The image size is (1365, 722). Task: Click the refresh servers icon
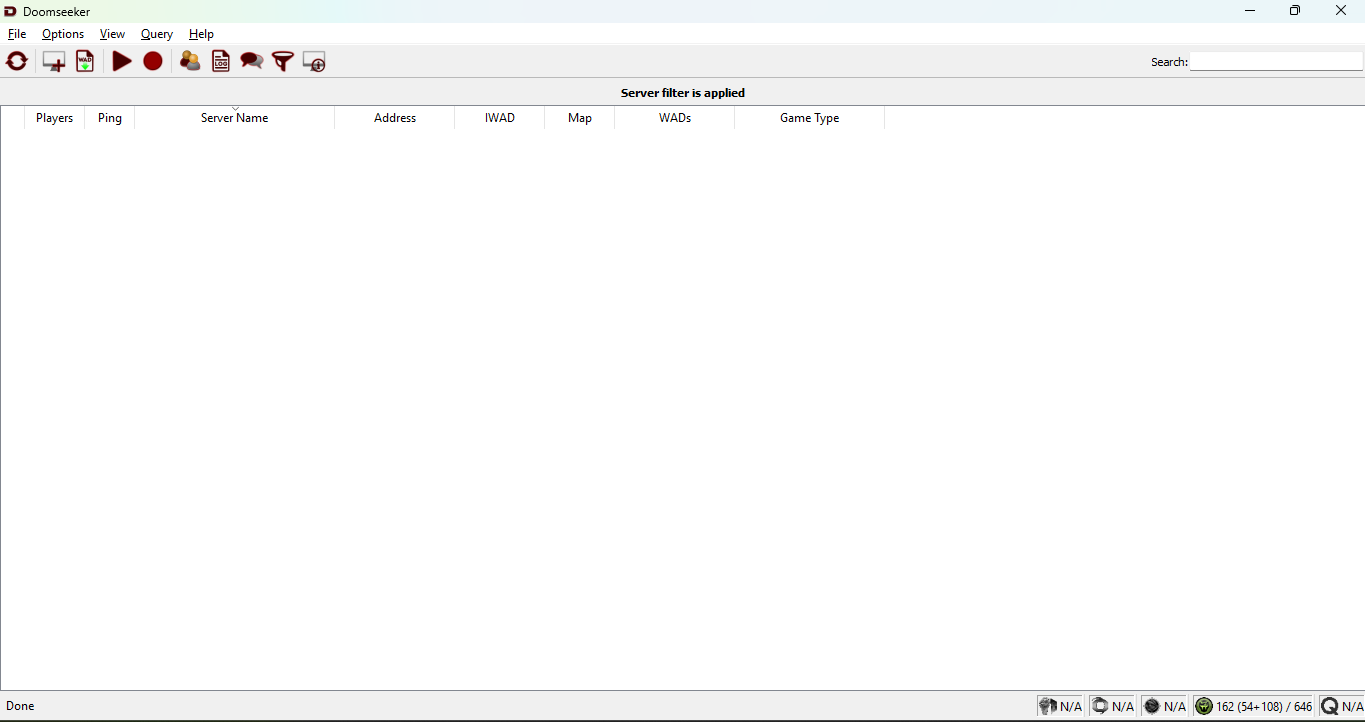17,62
